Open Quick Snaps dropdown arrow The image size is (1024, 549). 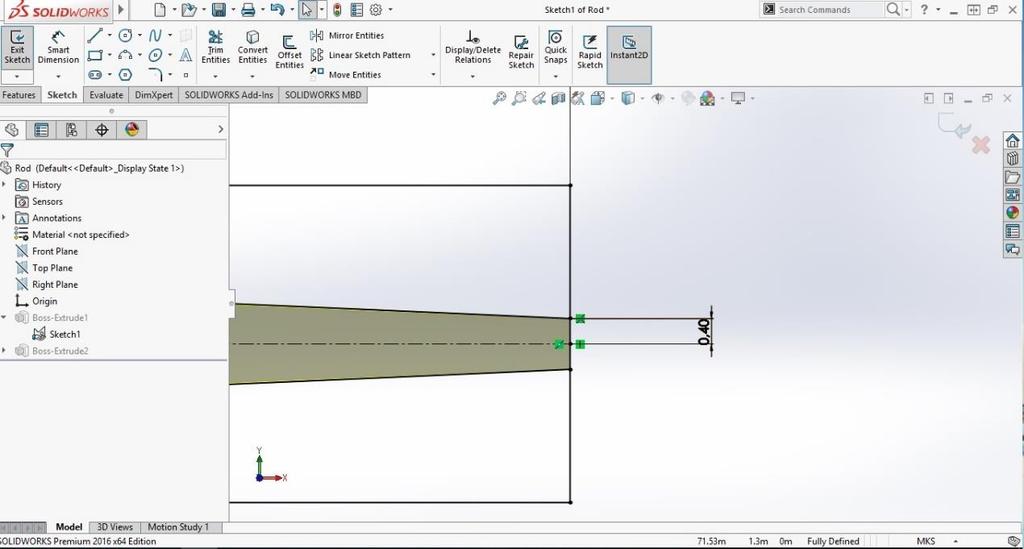point(556,77)
